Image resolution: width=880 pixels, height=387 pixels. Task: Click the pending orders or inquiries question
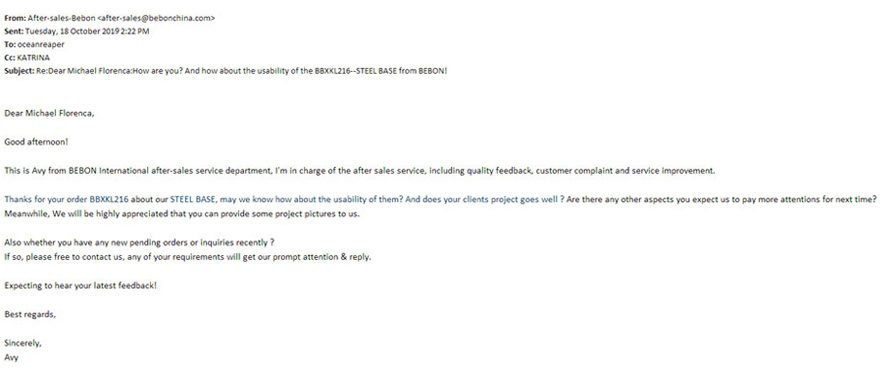click(139, 243)
